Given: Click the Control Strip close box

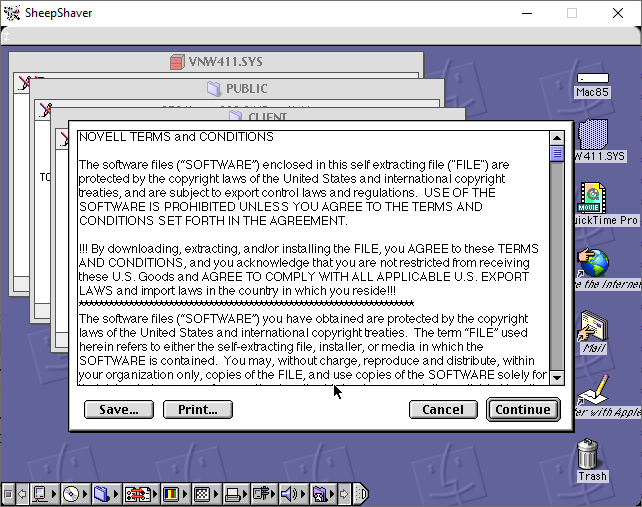Looking at the screenshot, I should point(8,494).
